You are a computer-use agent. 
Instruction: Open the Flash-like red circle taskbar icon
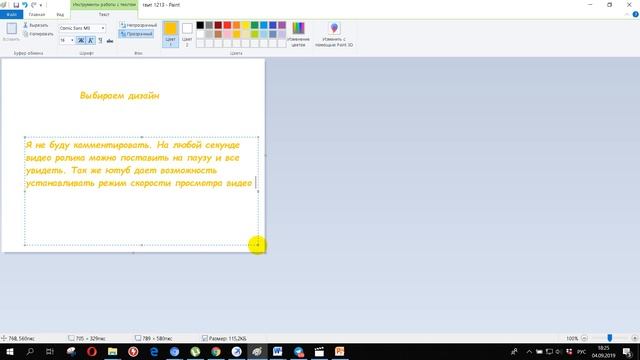coord(133,351)
